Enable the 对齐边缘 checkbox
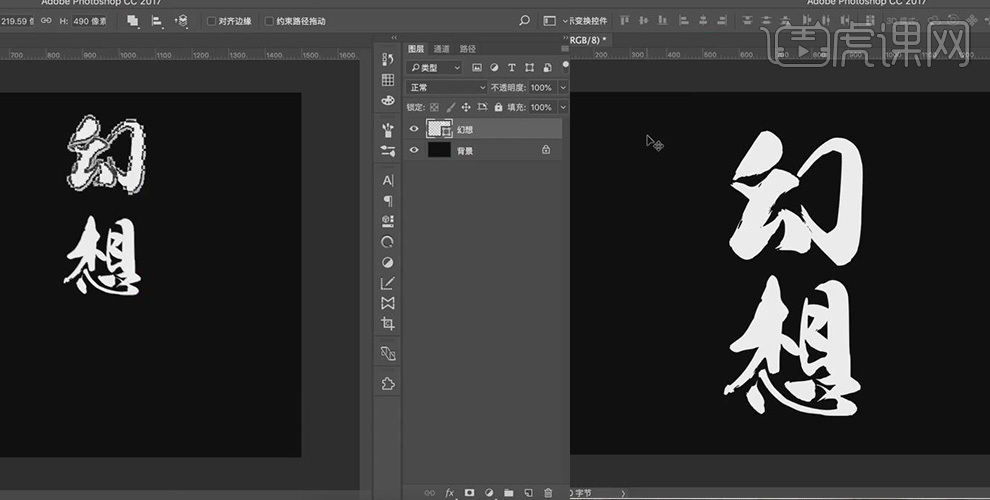990x500 pixels. click(211, 20)
